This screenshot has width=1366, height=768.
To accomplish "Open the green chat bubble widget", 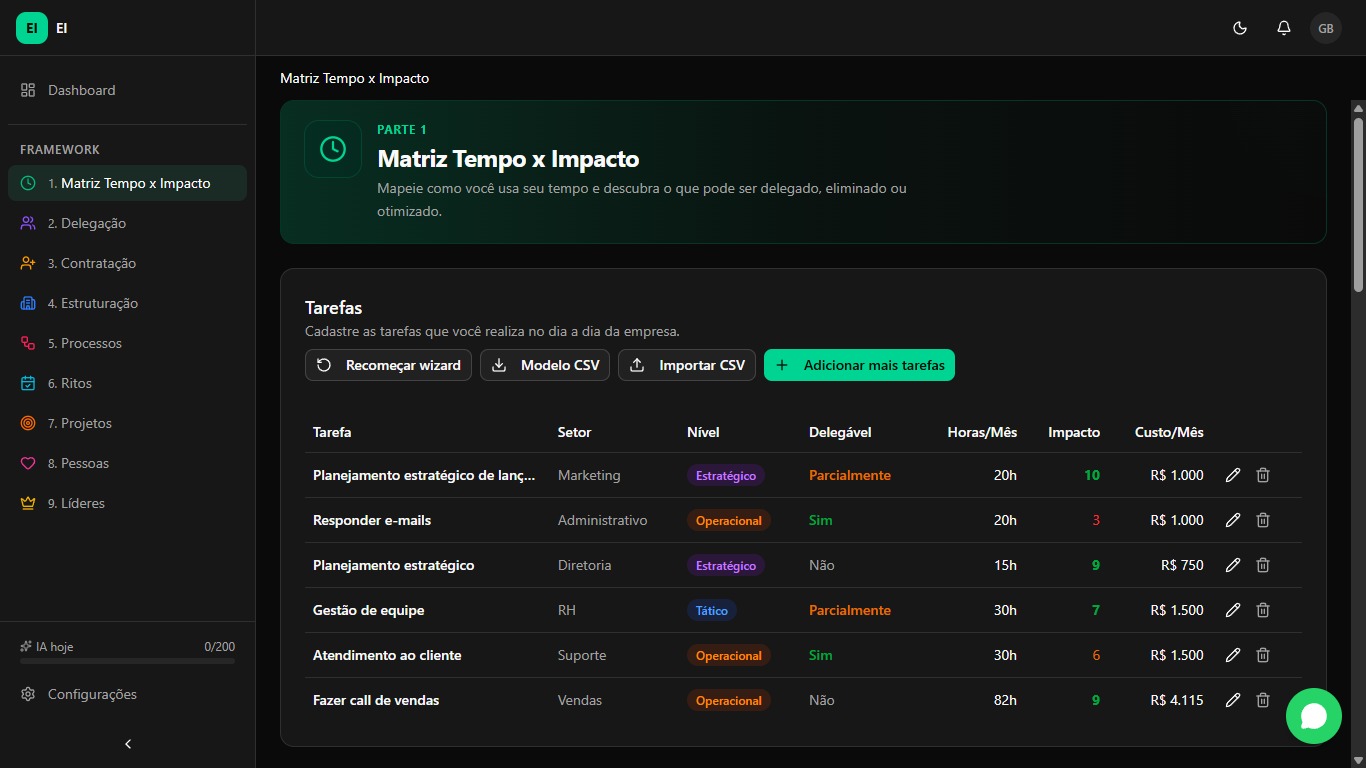I will 1313,716.
